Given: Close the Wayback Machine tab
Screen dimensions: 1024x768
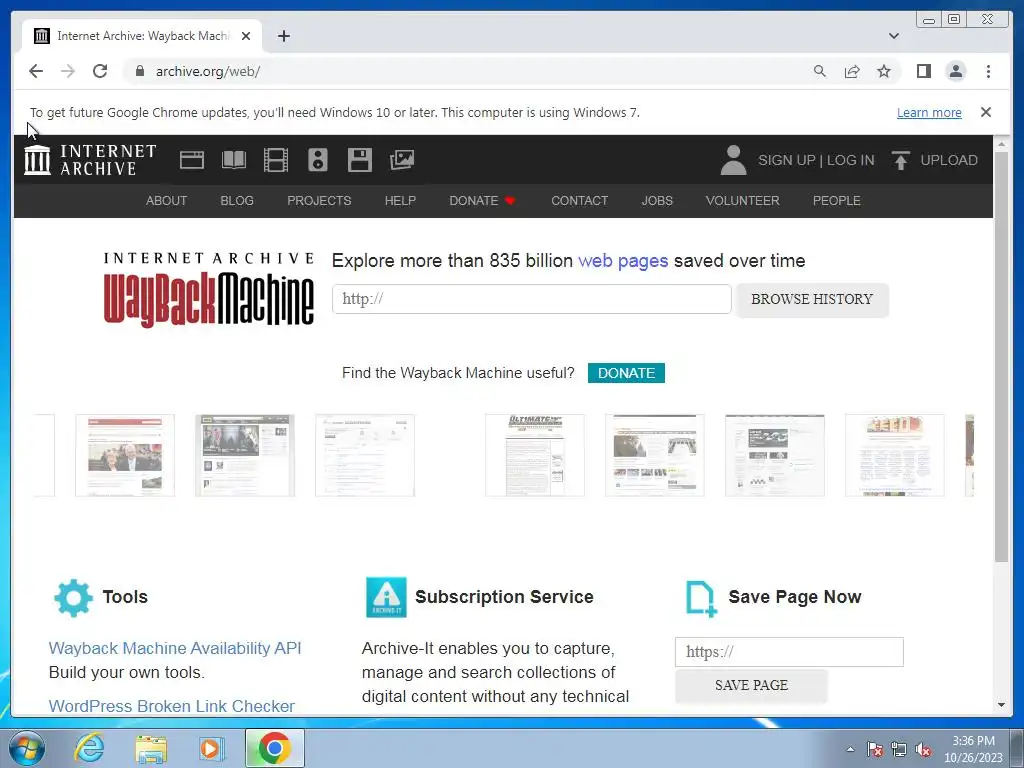Looking at the screenshot, I should point(246,36).
